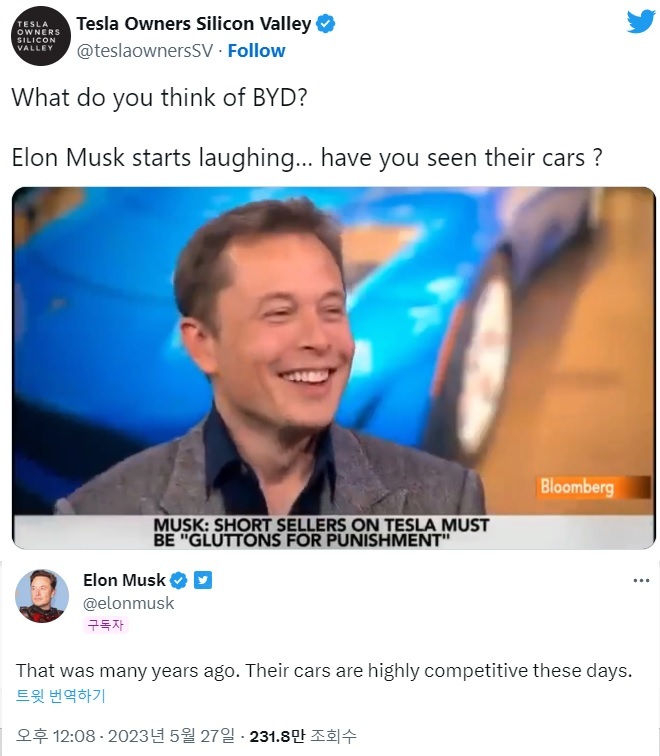Click Elon Musk's reply text about competitive cars
The image size is (660, 756).
(324, 670)
